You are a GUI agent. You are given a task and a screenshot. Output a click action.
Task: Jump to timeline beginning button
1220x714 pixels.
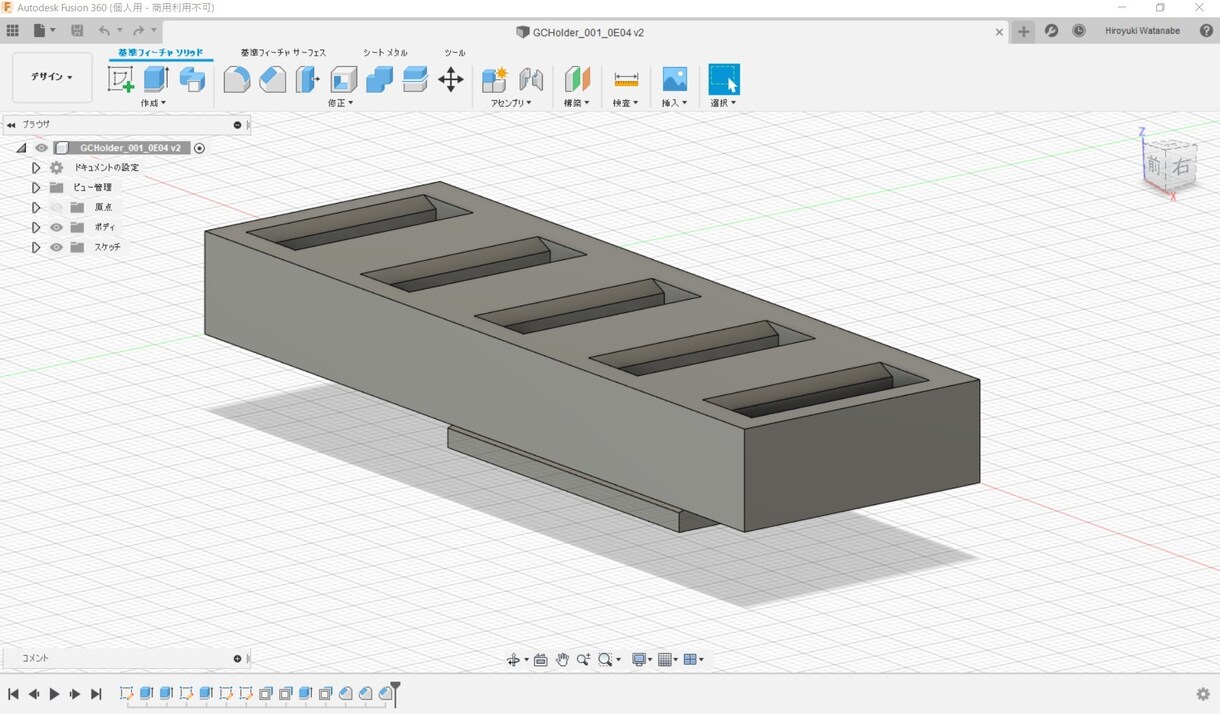(x=13, y=694)
